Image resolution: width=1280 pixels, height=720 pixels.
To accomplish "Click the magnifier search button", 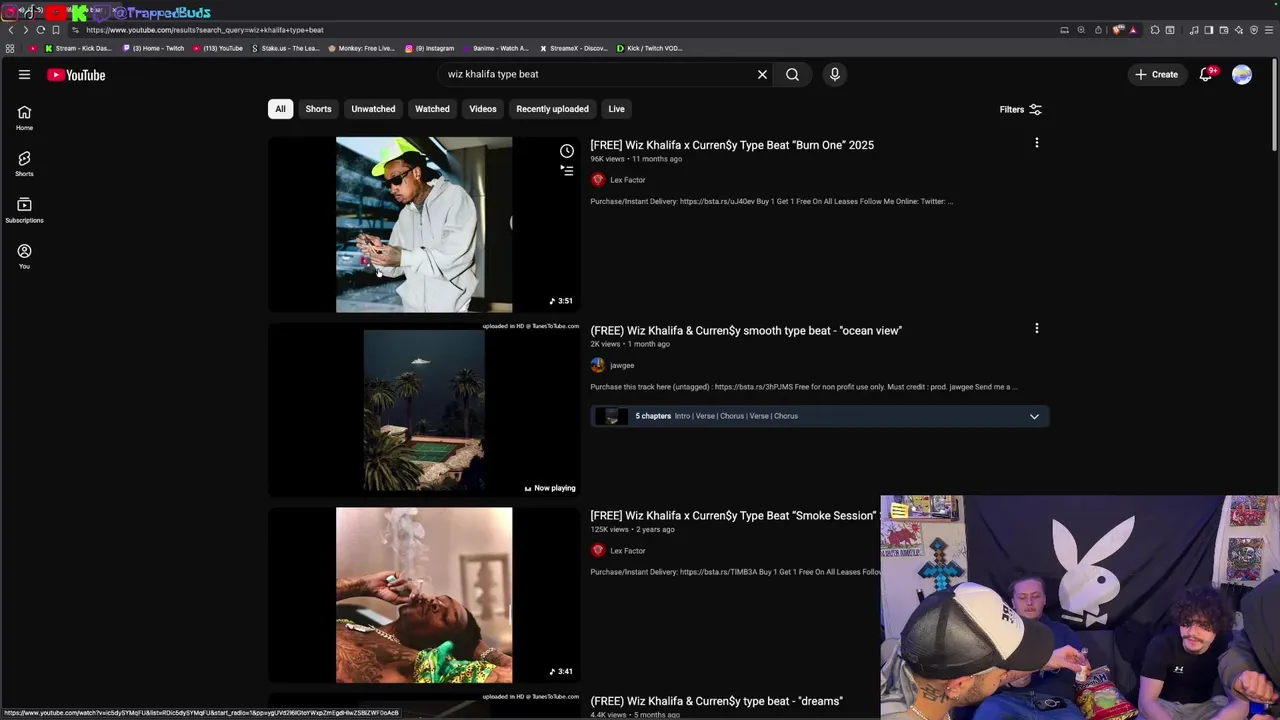I will [x=792, y=74].
